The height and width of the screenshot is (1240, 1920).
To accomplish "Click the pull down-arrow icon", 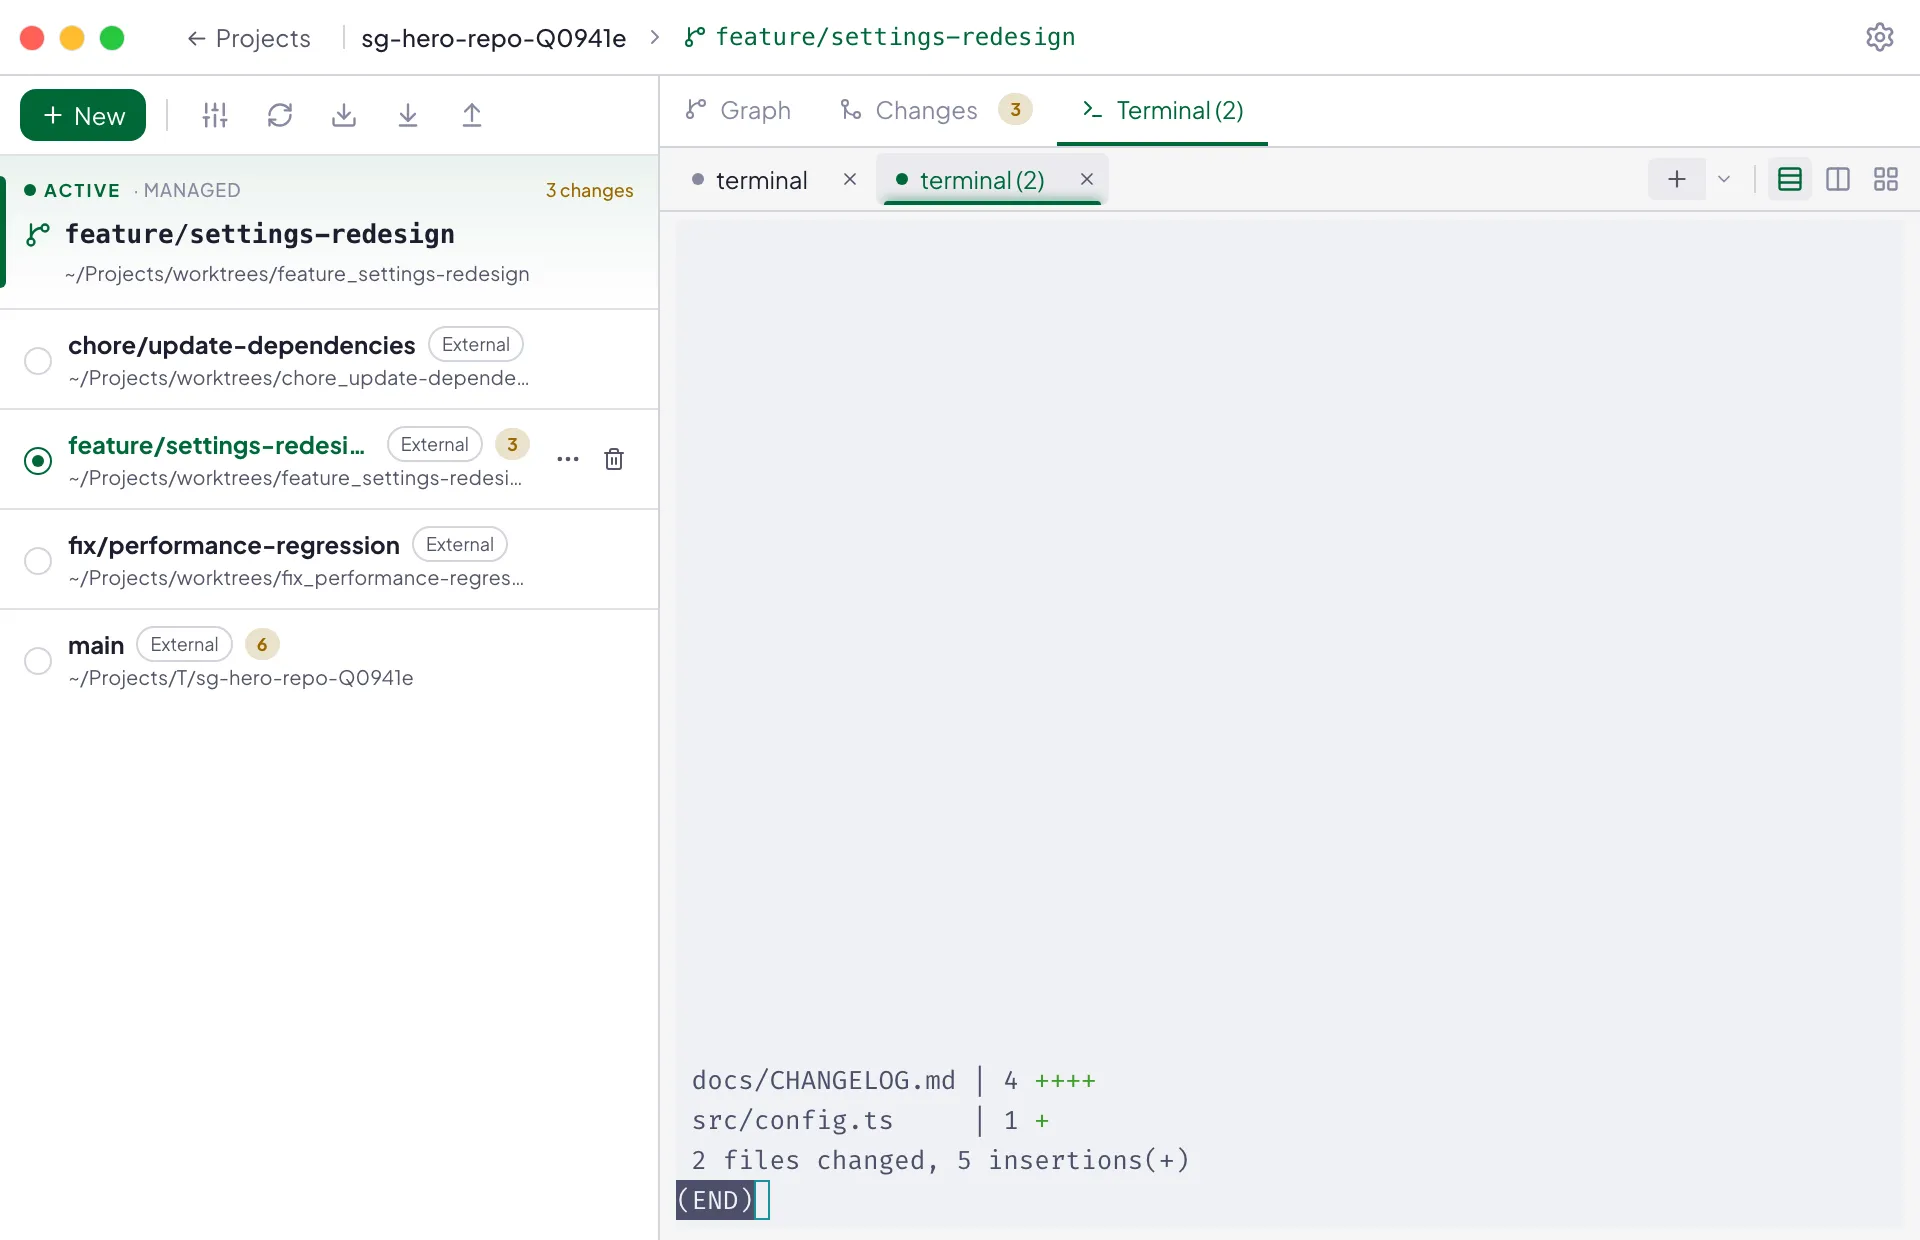I will [x=408, y=115].
